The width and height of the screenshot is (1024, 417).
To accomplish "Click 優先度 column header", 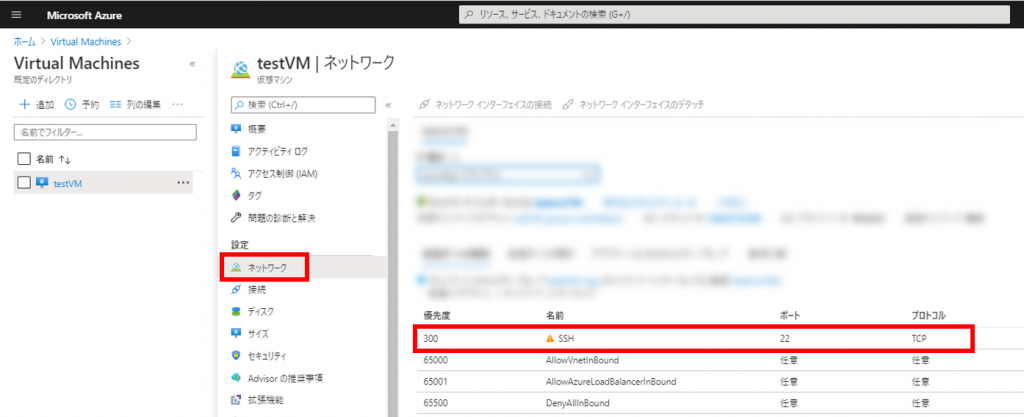I will coord(437,316).
